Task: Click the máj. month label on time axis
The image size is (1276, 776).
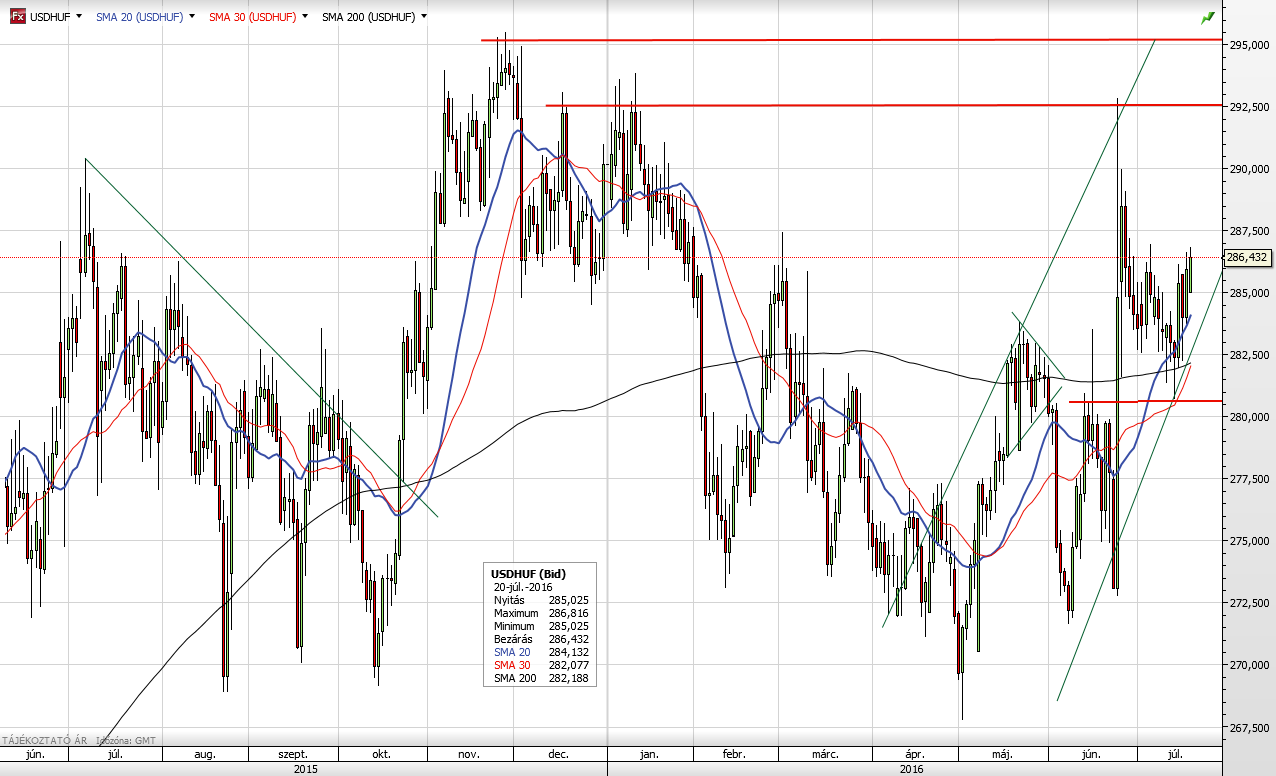Action: click(x=1002, y=754)
